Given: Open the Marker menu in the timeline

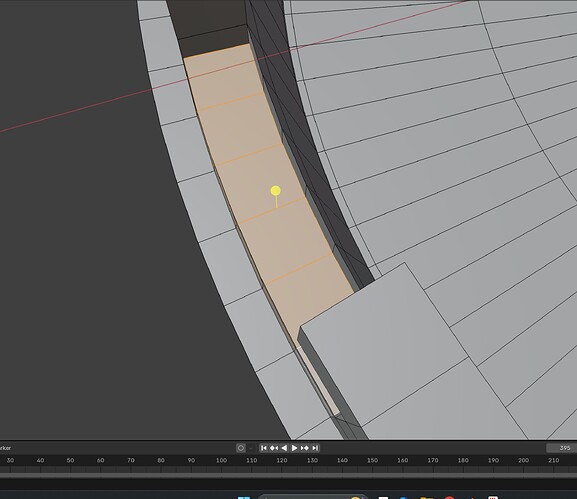Looking at the screenshot, I should point(5,448).
